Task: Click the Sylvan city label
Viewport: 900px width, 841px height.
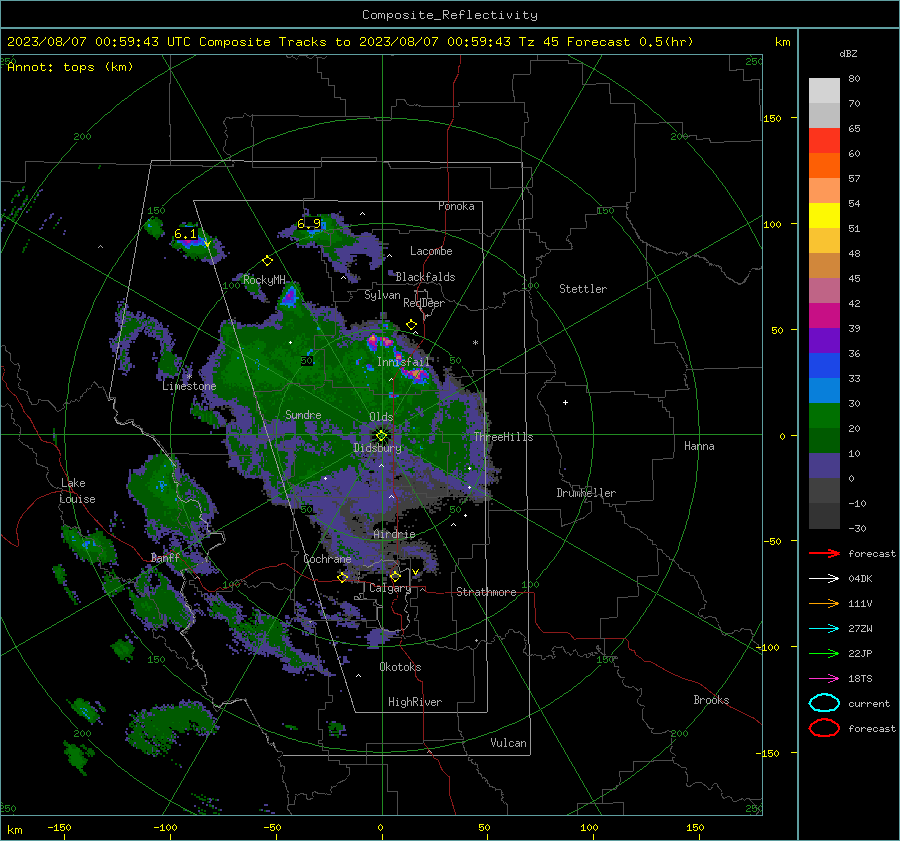Action: click(382, 295)
